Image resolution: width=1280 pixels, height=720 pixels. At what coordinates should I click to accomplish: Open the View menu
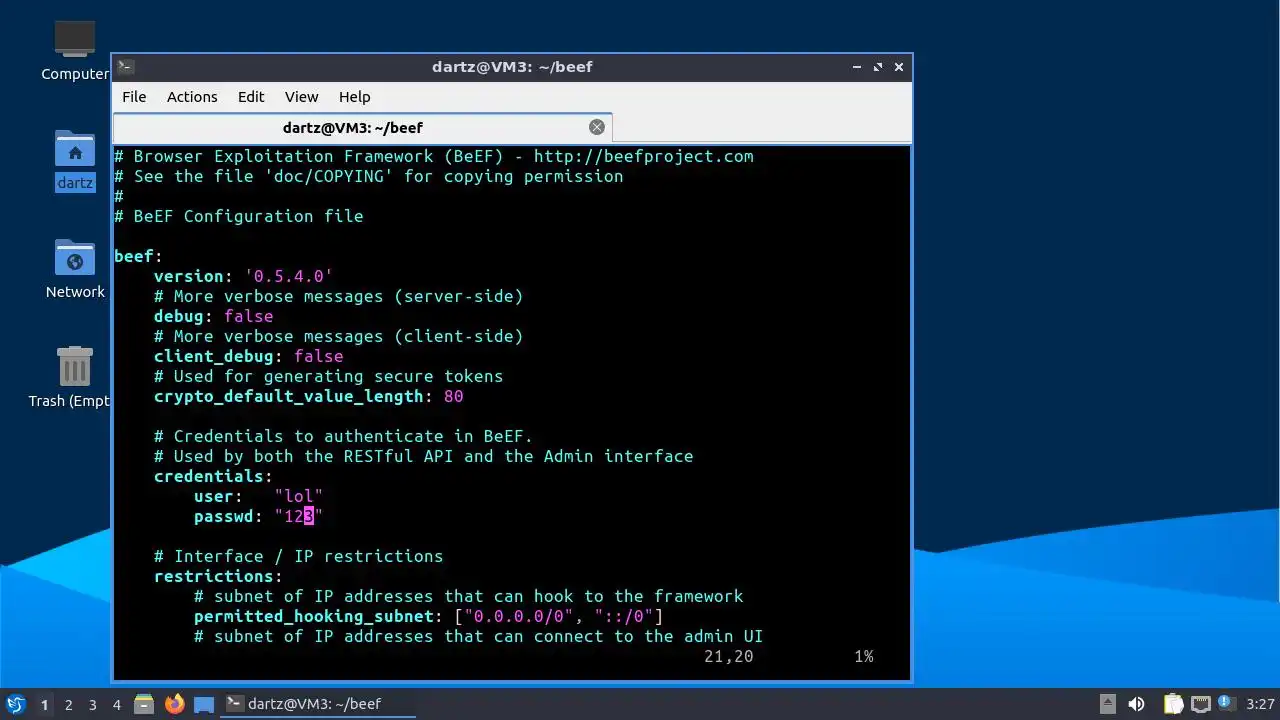pos(301,97)
